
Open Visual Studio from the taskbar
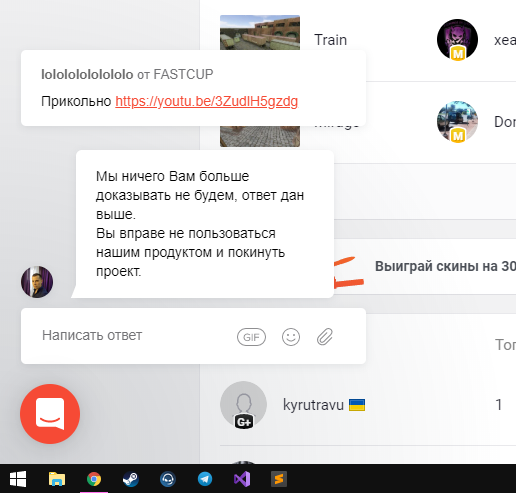242,479
